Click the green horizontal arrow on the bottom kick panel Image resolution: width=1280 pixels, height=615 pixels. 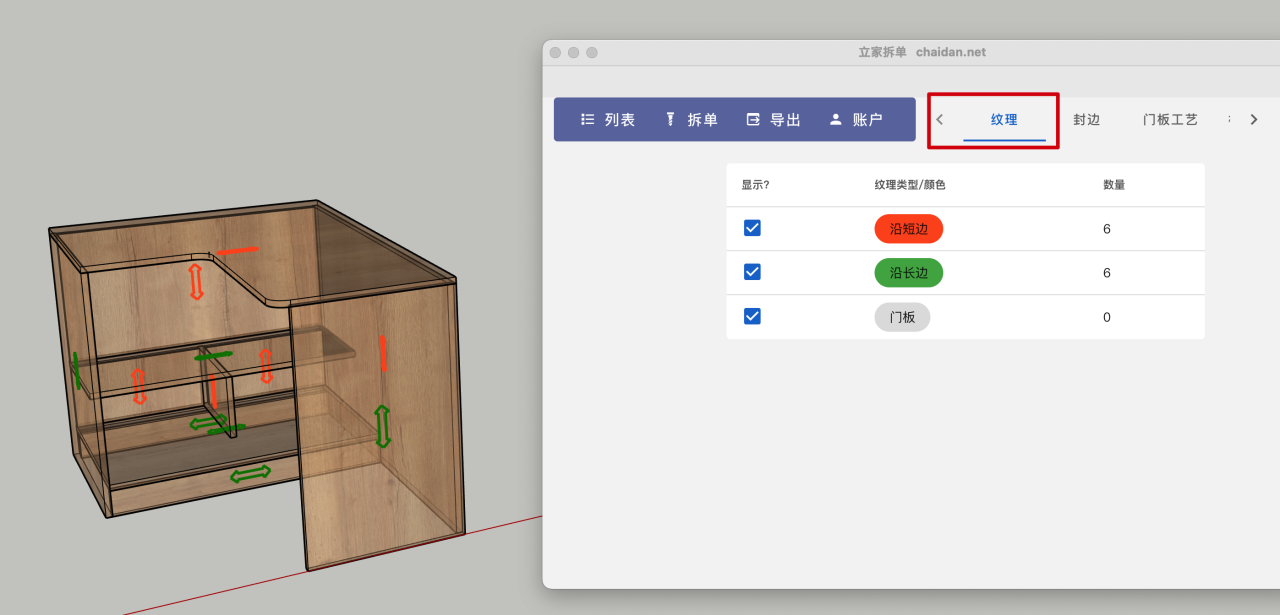(x=250, y=473)
